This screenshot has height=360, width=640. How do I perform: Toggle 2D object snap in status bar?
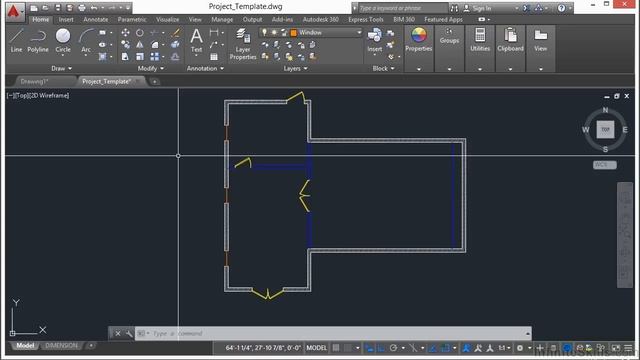(445, 348)
